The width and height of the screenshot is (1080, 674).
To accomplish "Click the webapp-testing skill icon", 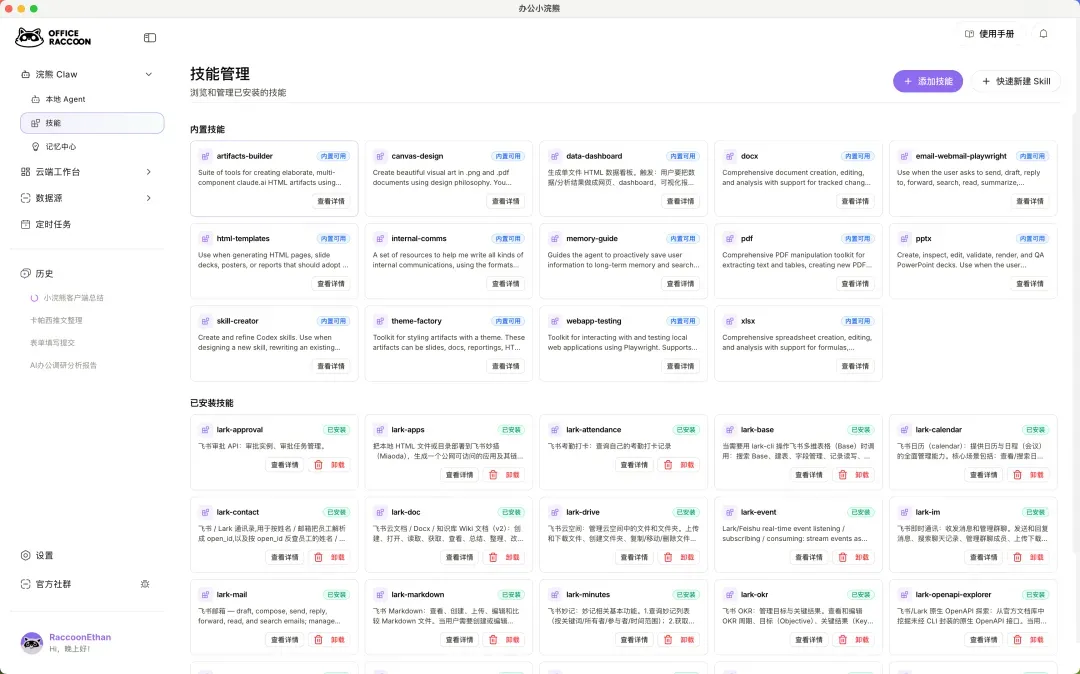I will point(555,322).
